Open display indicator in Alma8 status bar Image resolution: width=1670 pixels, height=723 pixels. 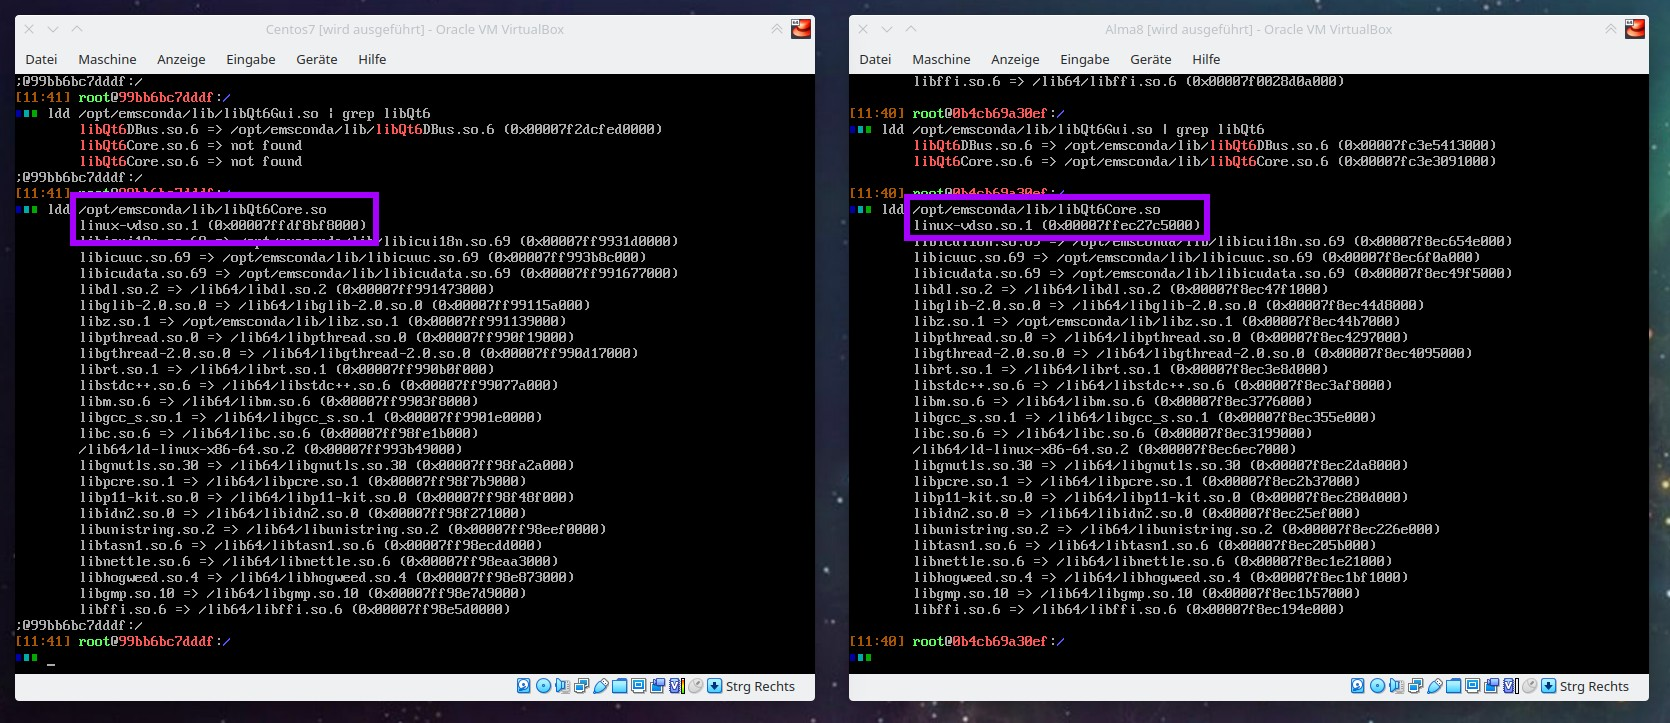pyautogui.click(x=1472, y=686)
